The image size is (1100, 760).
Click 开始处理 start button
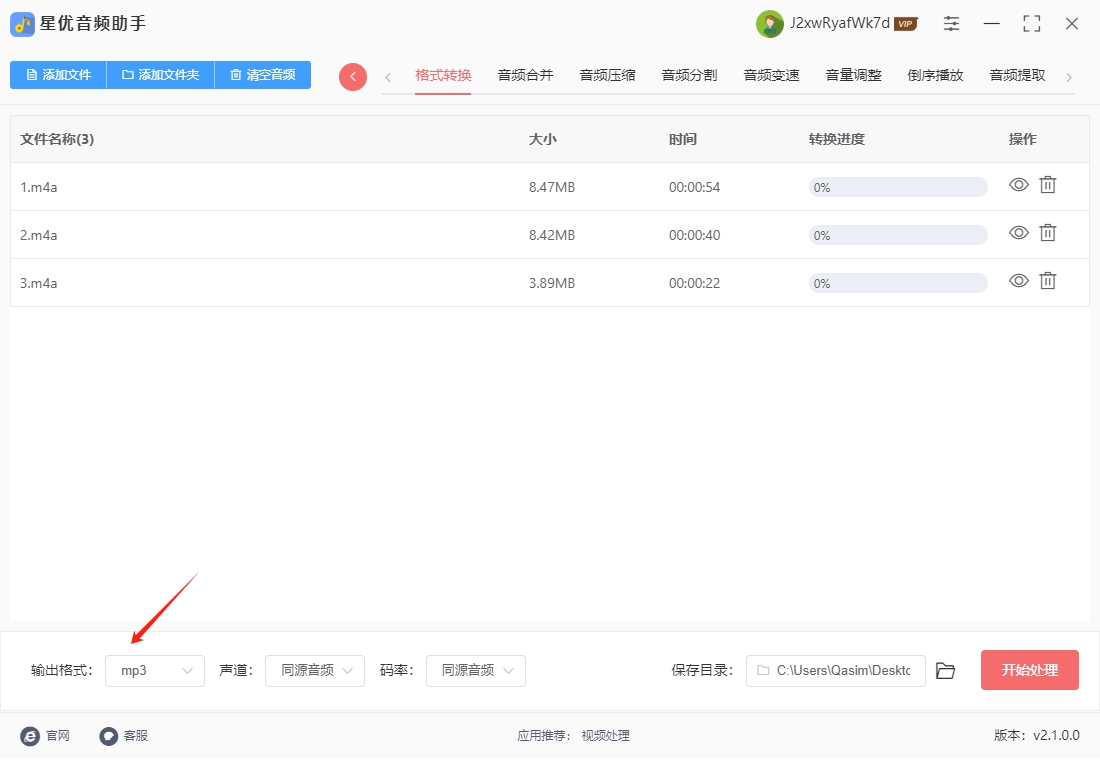tap(1029, 670)
